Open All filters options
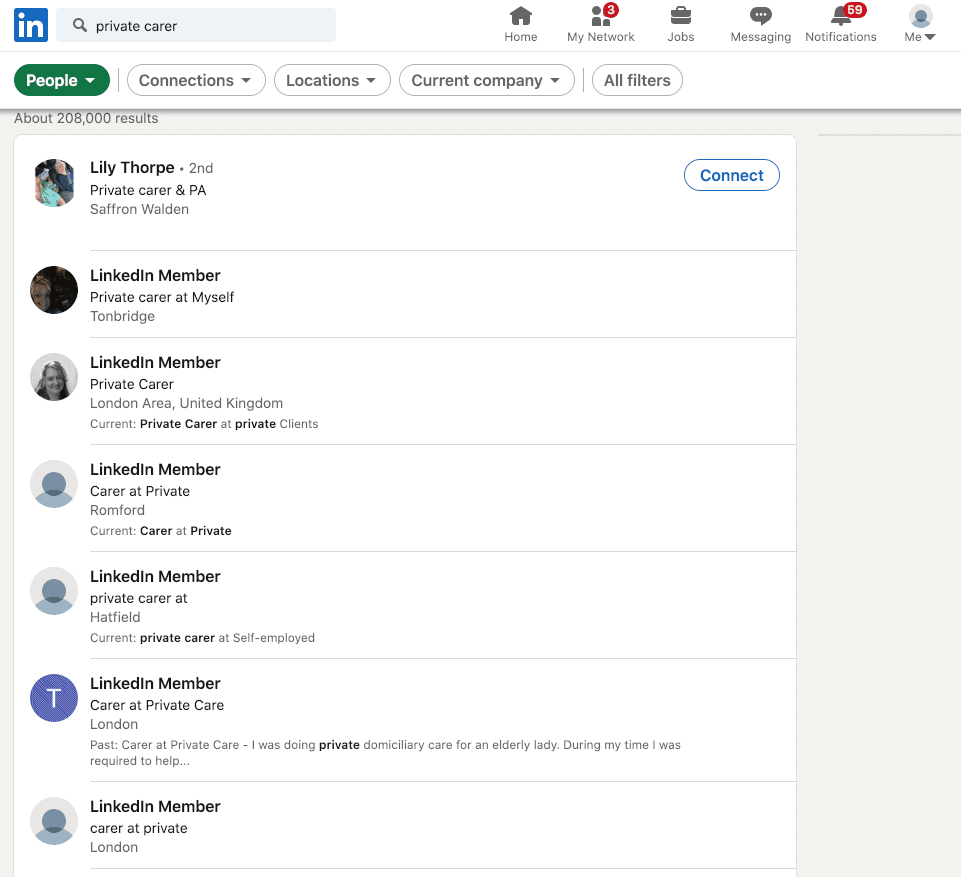This screenshot has height=877, width=961. [637, 79]
